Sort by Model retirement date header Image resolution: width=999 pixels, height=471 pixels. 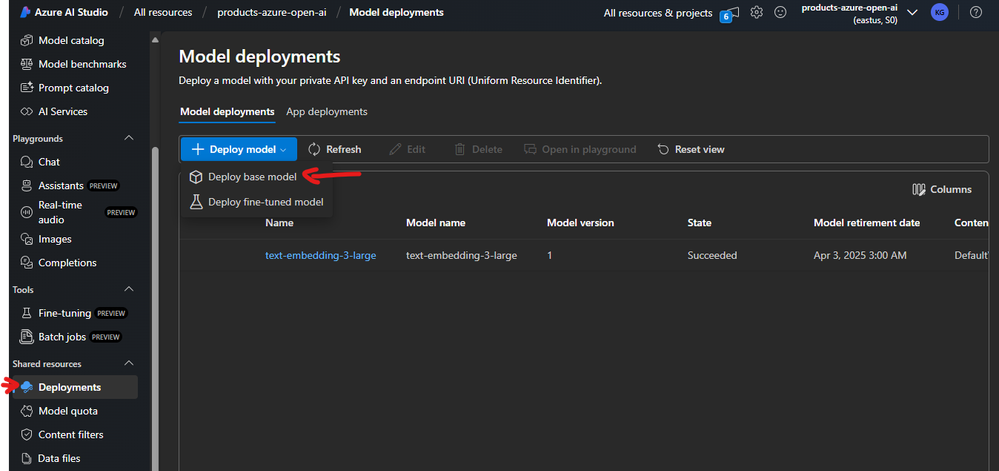point(866,223)
